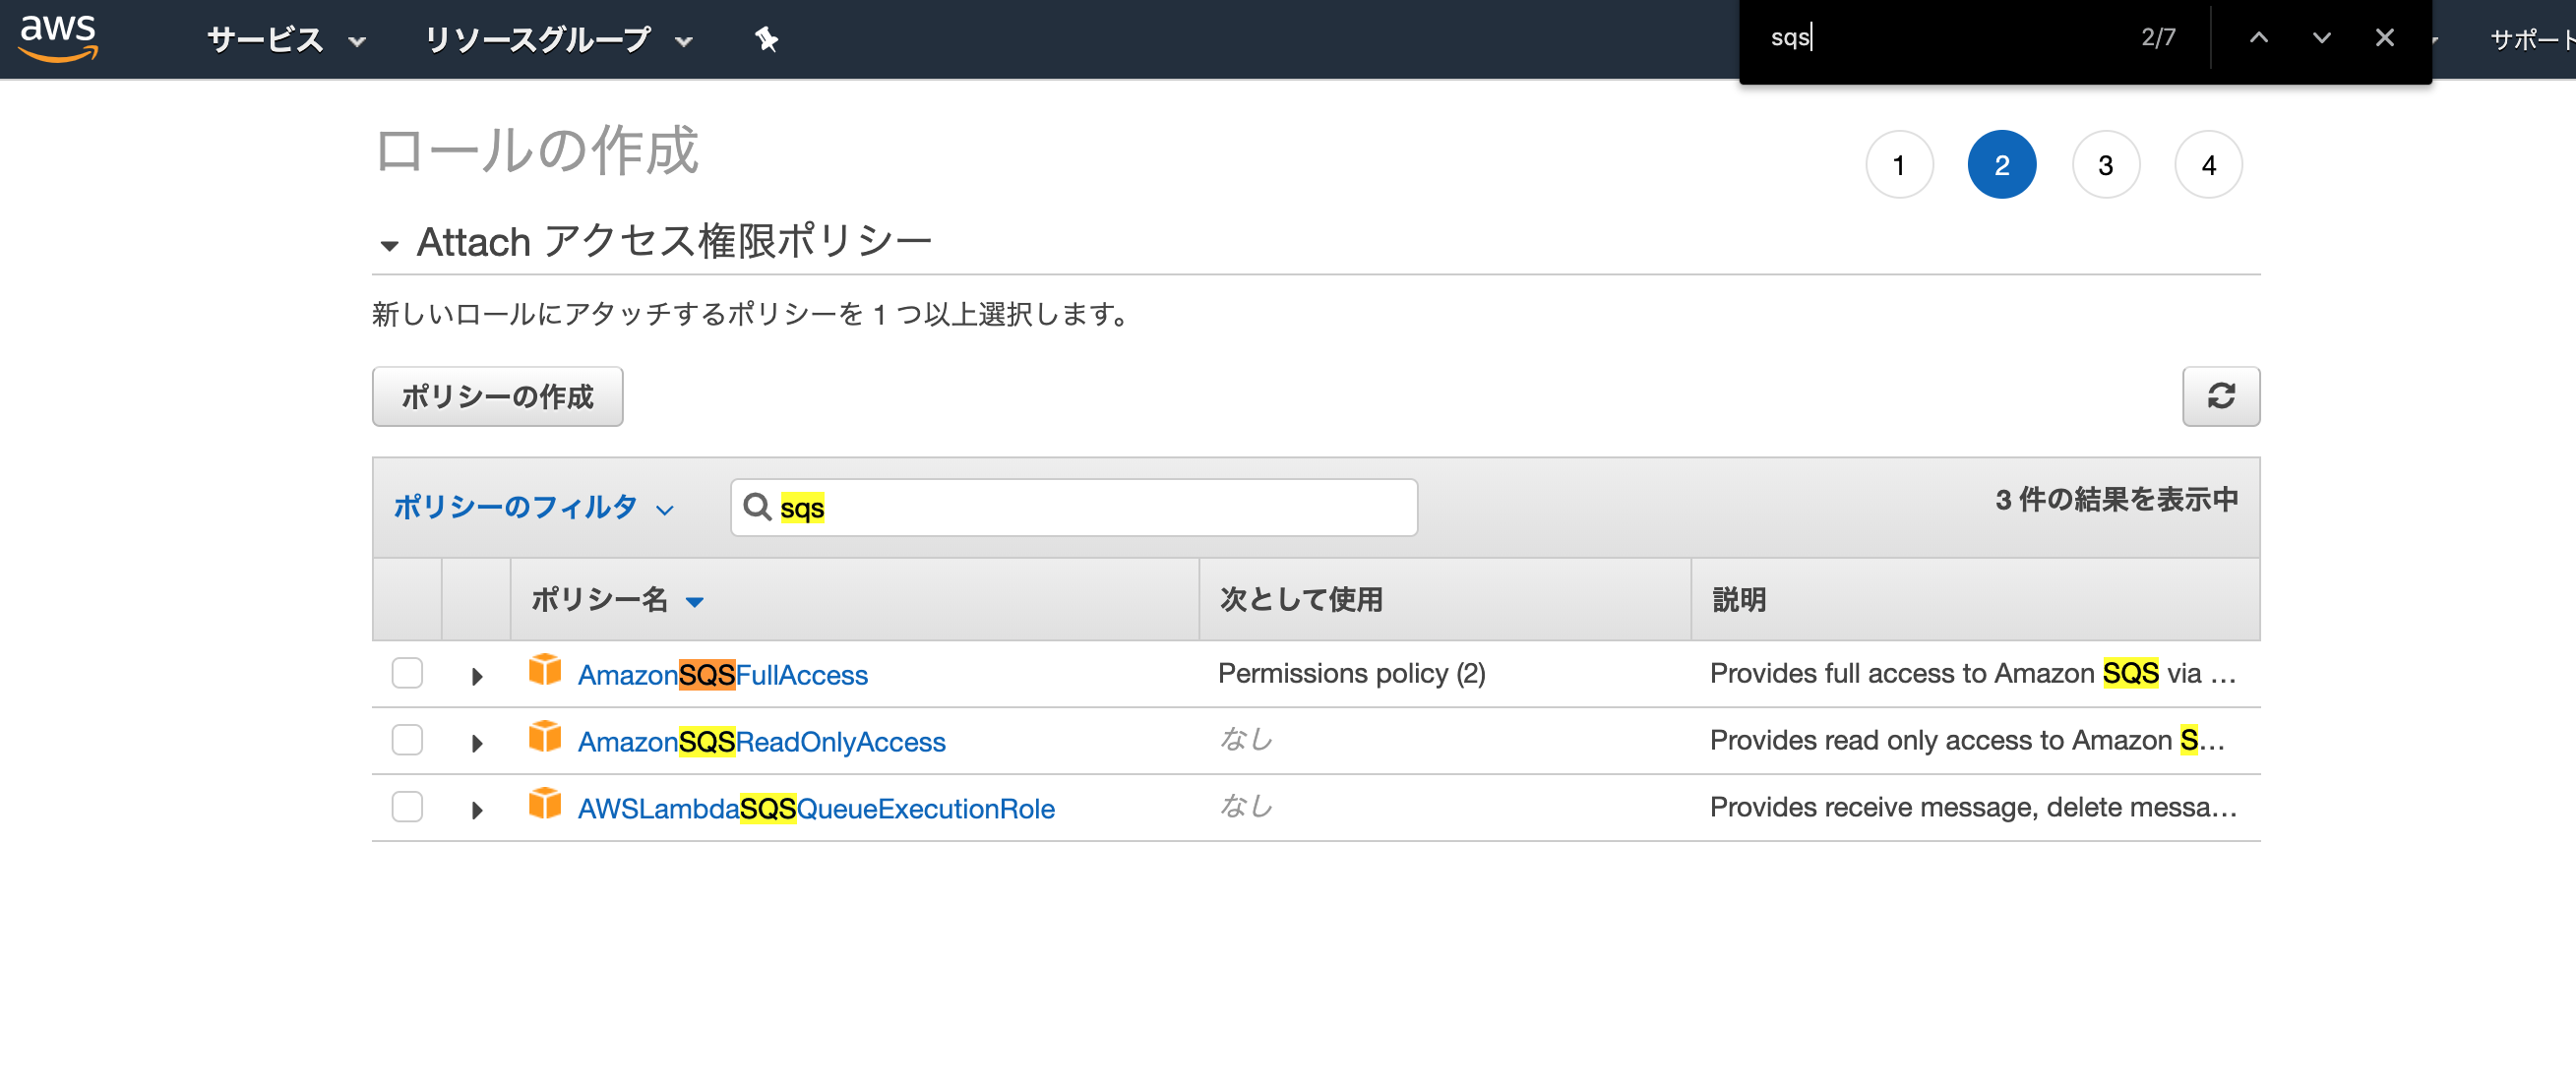Click the 3 件の結果を表示中 result count
The image size is (2576, 1086).
[2116, 499]
